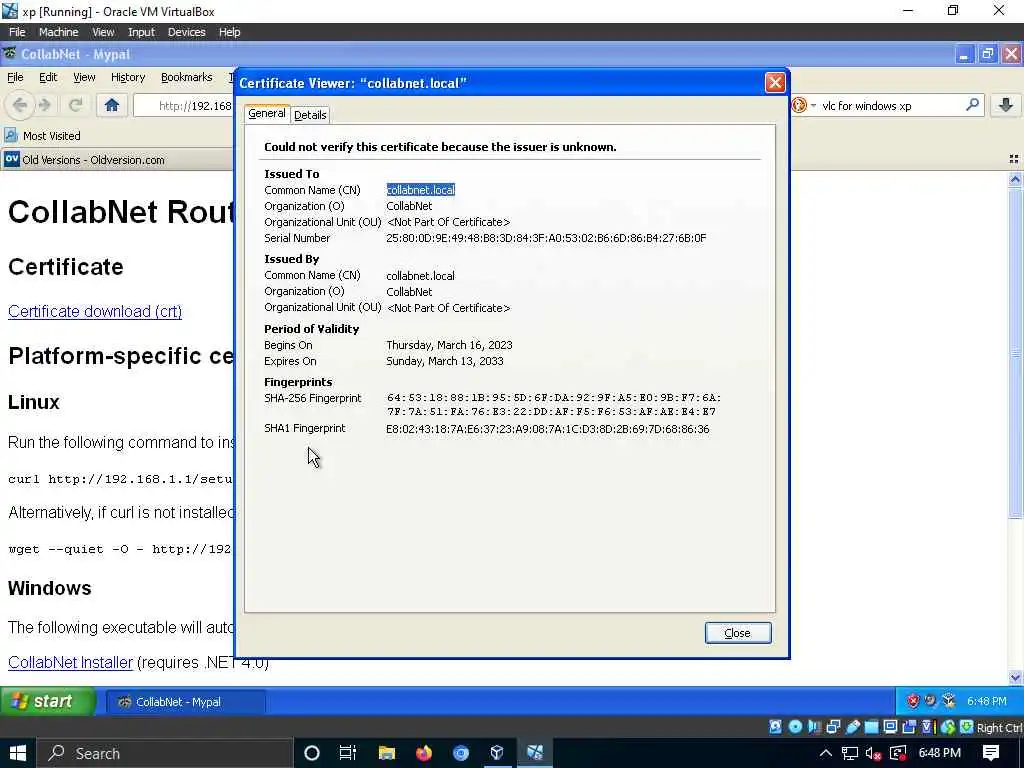Reload the page with the refresh icon
Screen dimensions: 1024x768
point(76,105)
